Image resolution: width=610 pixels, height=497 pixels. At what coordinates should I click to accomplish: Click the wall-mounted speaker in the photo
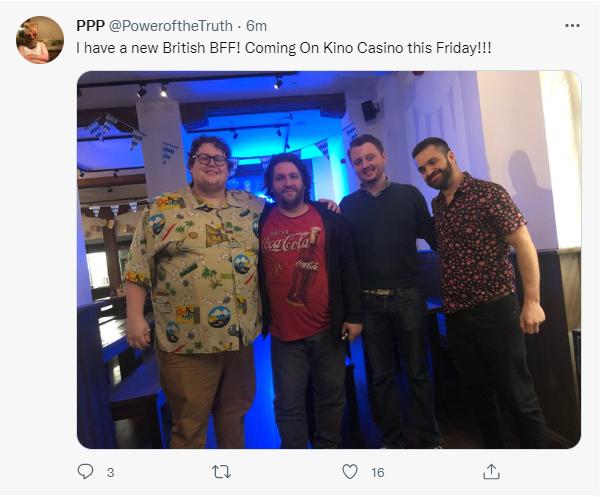(370, 110)
